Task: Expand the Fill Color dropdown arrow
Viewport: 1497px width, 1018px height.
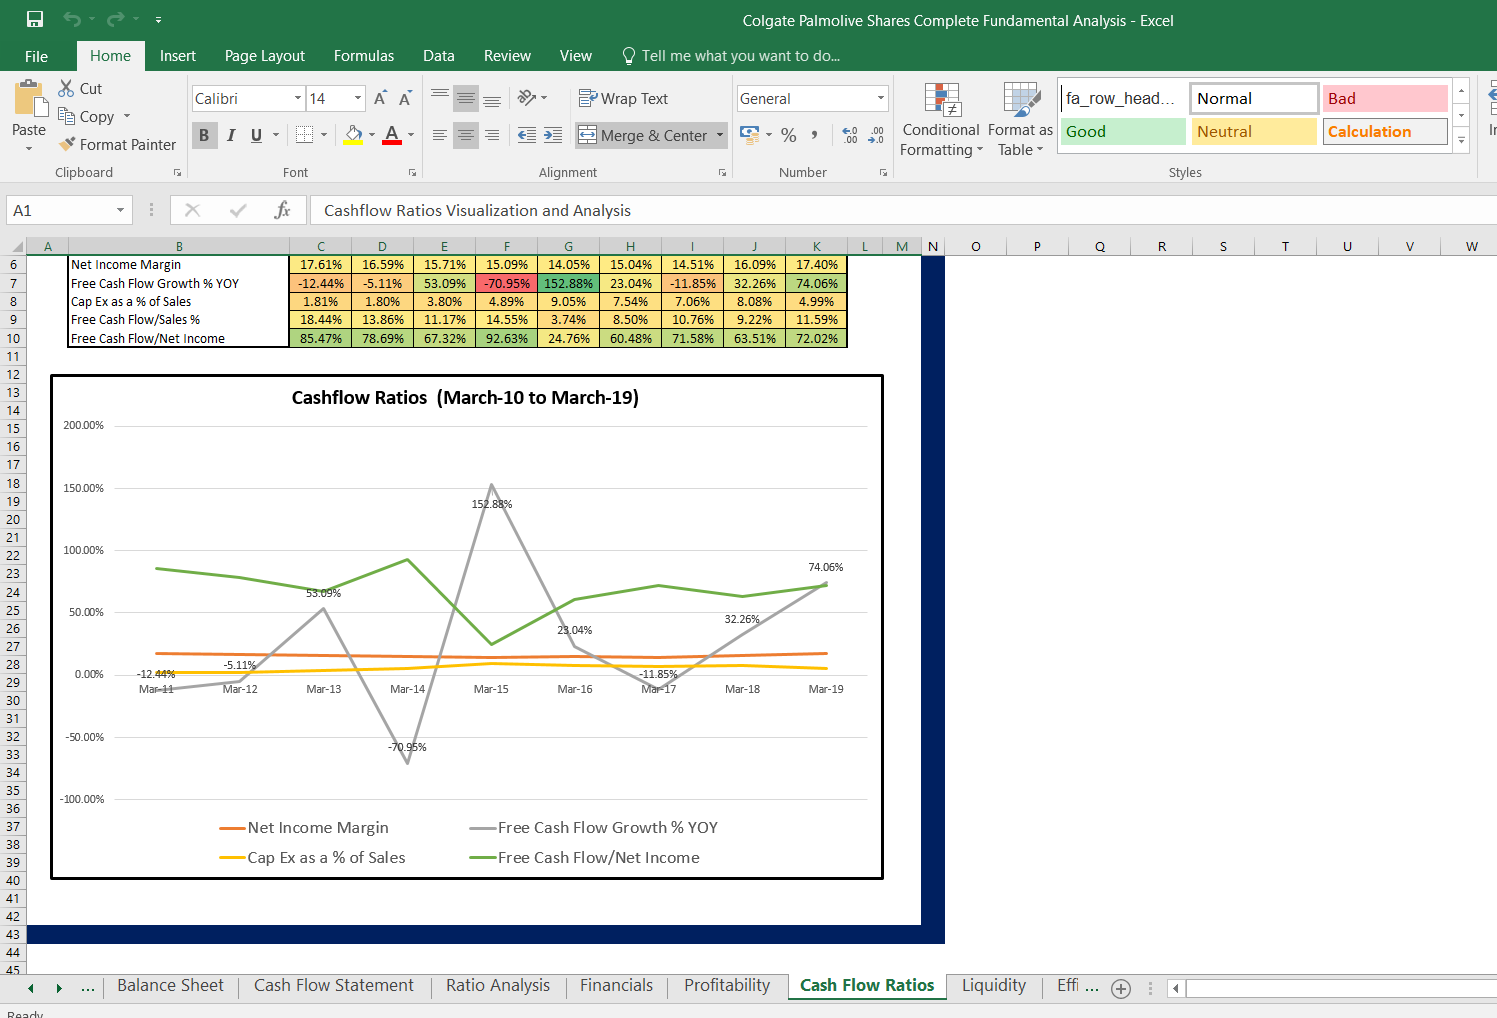Action: click(x=372, y=135)
